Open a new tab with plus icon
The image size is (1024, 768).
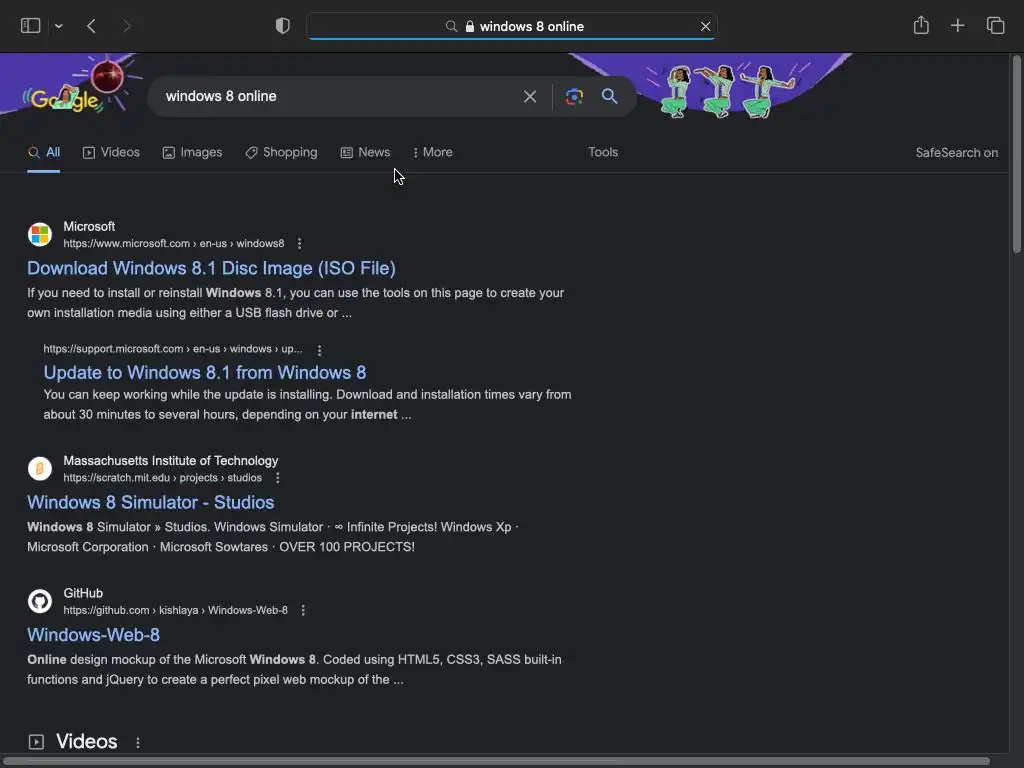pyautogui.click(x=957, y=25)
